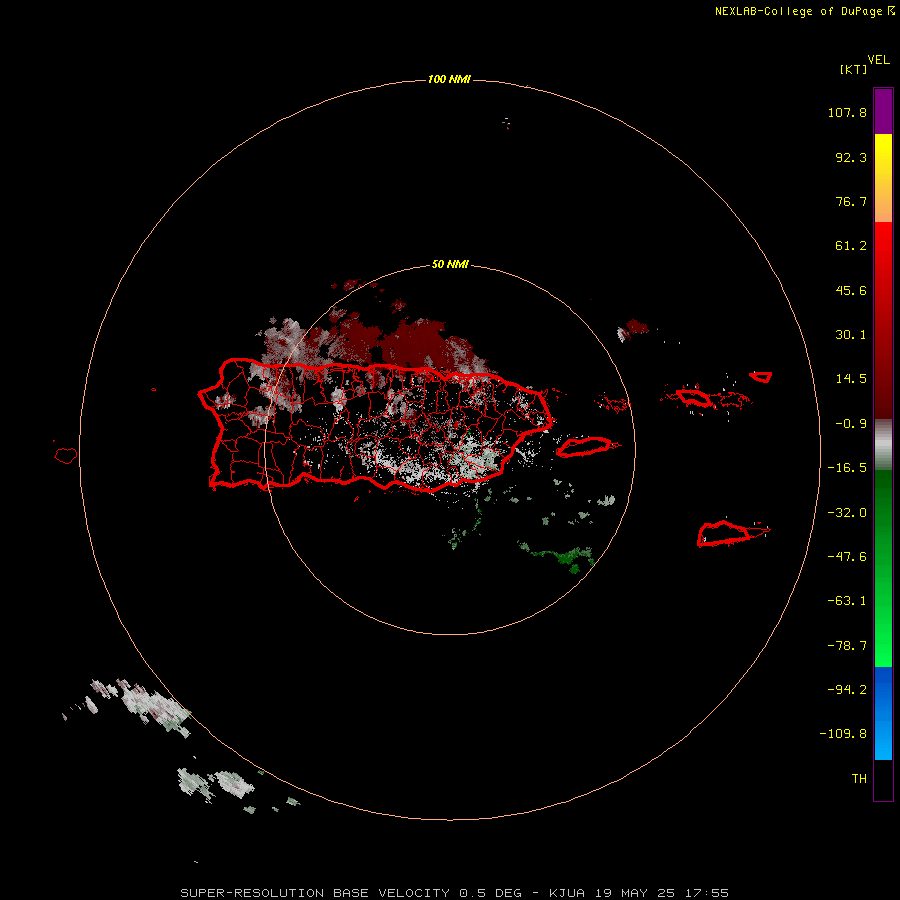The image size is (900, 900).
Task: Click the Super-Resolution Base Velocity caption
Action: point(455,893)
